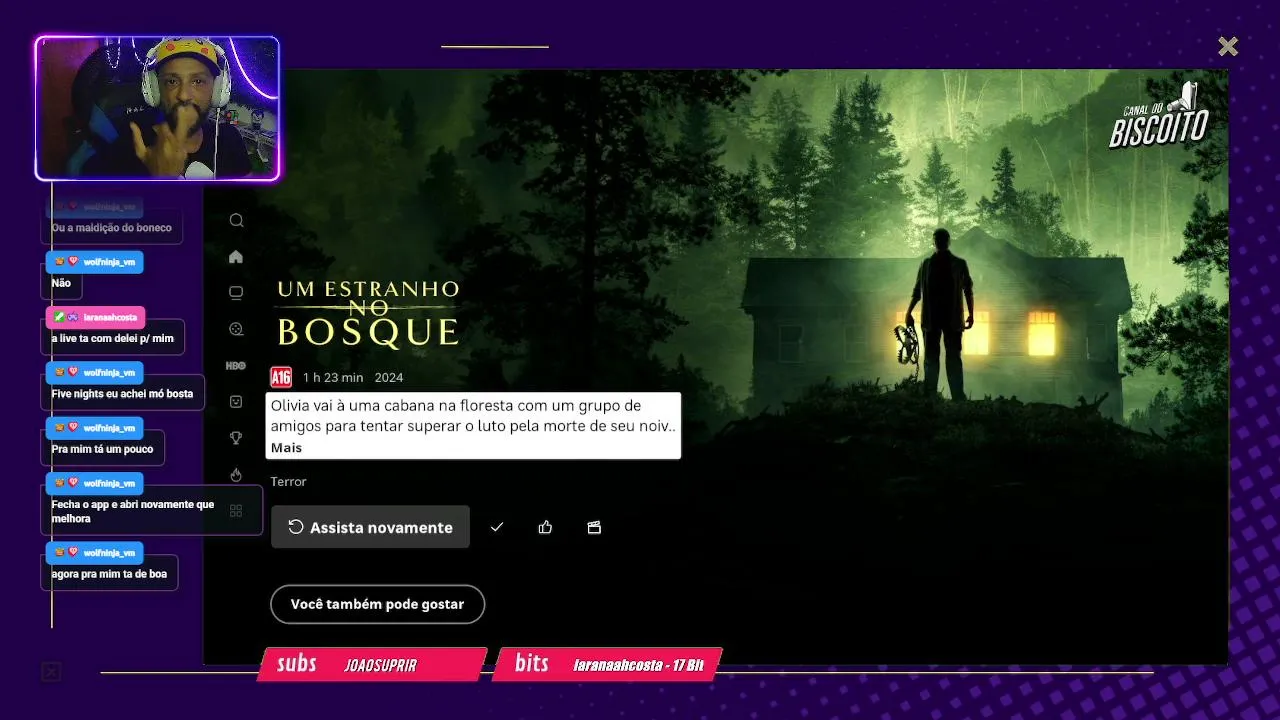Go to Home via the house icon

236,257
